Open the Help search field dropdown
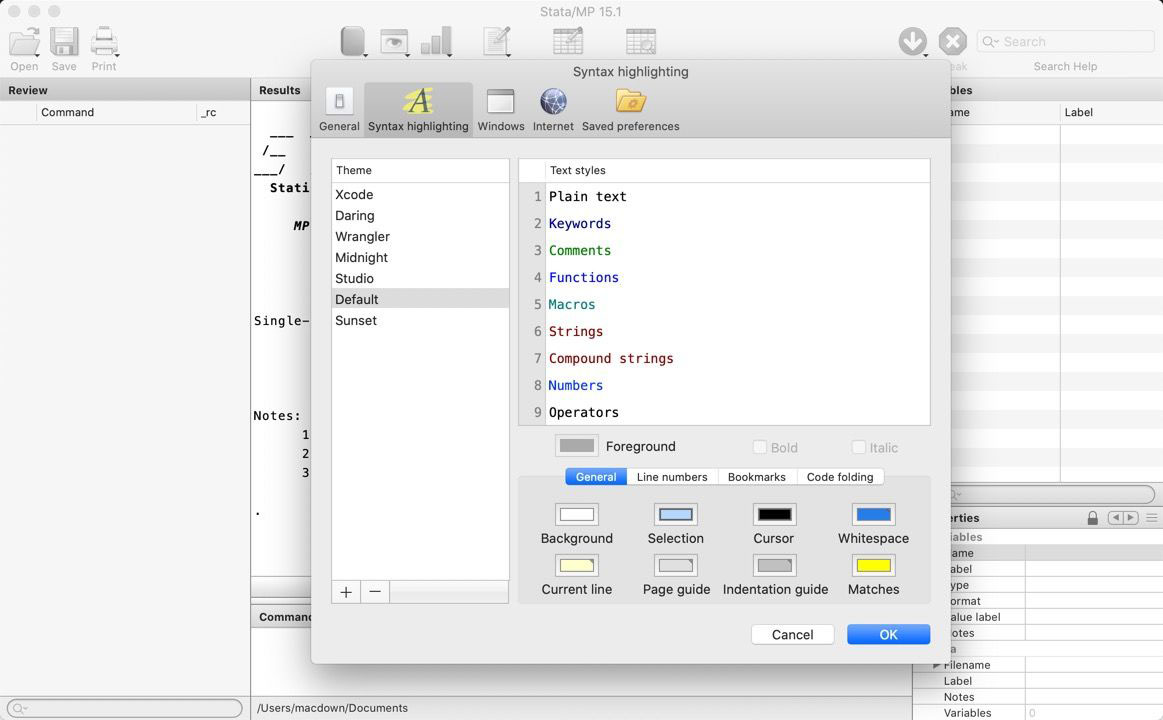The width and height of the screenshot is (1163, 720). tap(991, 42)
